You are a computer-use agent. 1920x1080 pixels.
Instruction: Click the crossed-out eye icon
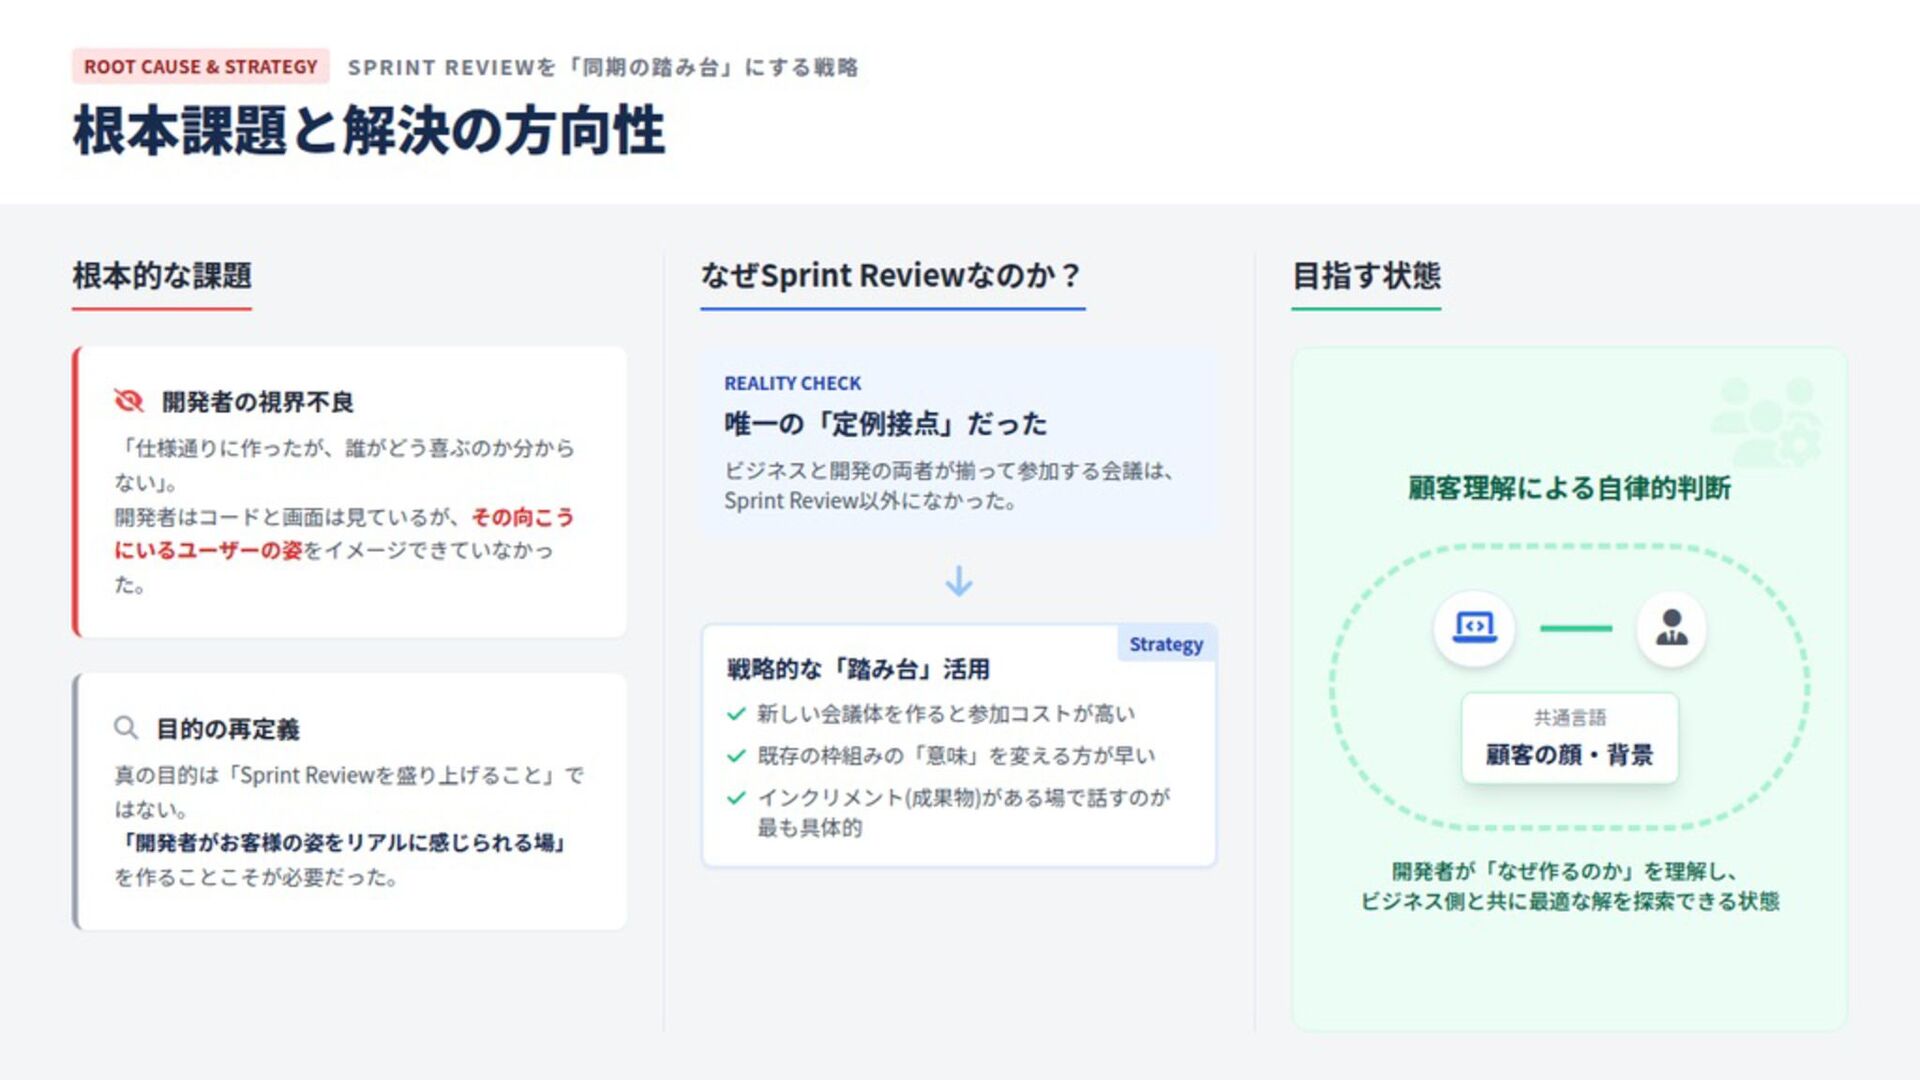(x=129, y=401)
